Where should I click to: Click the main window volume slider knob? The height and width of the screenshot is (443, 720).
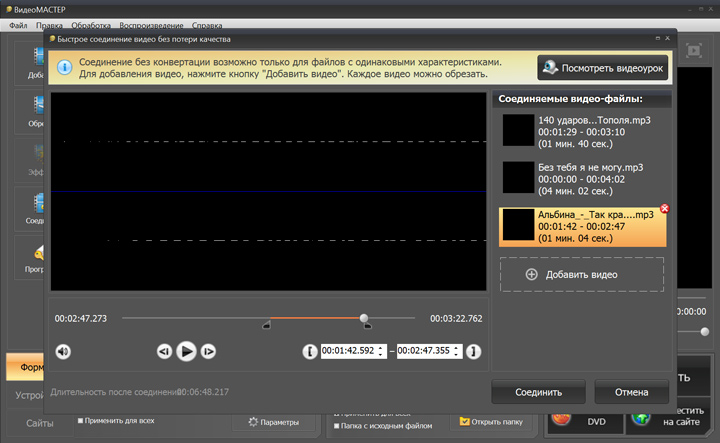pyautogui.click(x=705, y=331)
